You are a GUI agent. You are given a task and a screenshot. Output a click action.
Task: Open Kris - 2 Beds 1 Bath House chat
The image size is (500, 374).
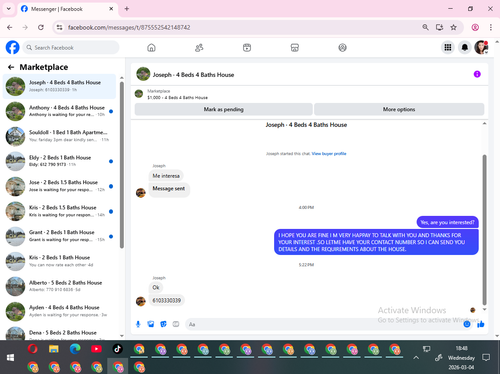pyautogui.click(x=59, y=261)
